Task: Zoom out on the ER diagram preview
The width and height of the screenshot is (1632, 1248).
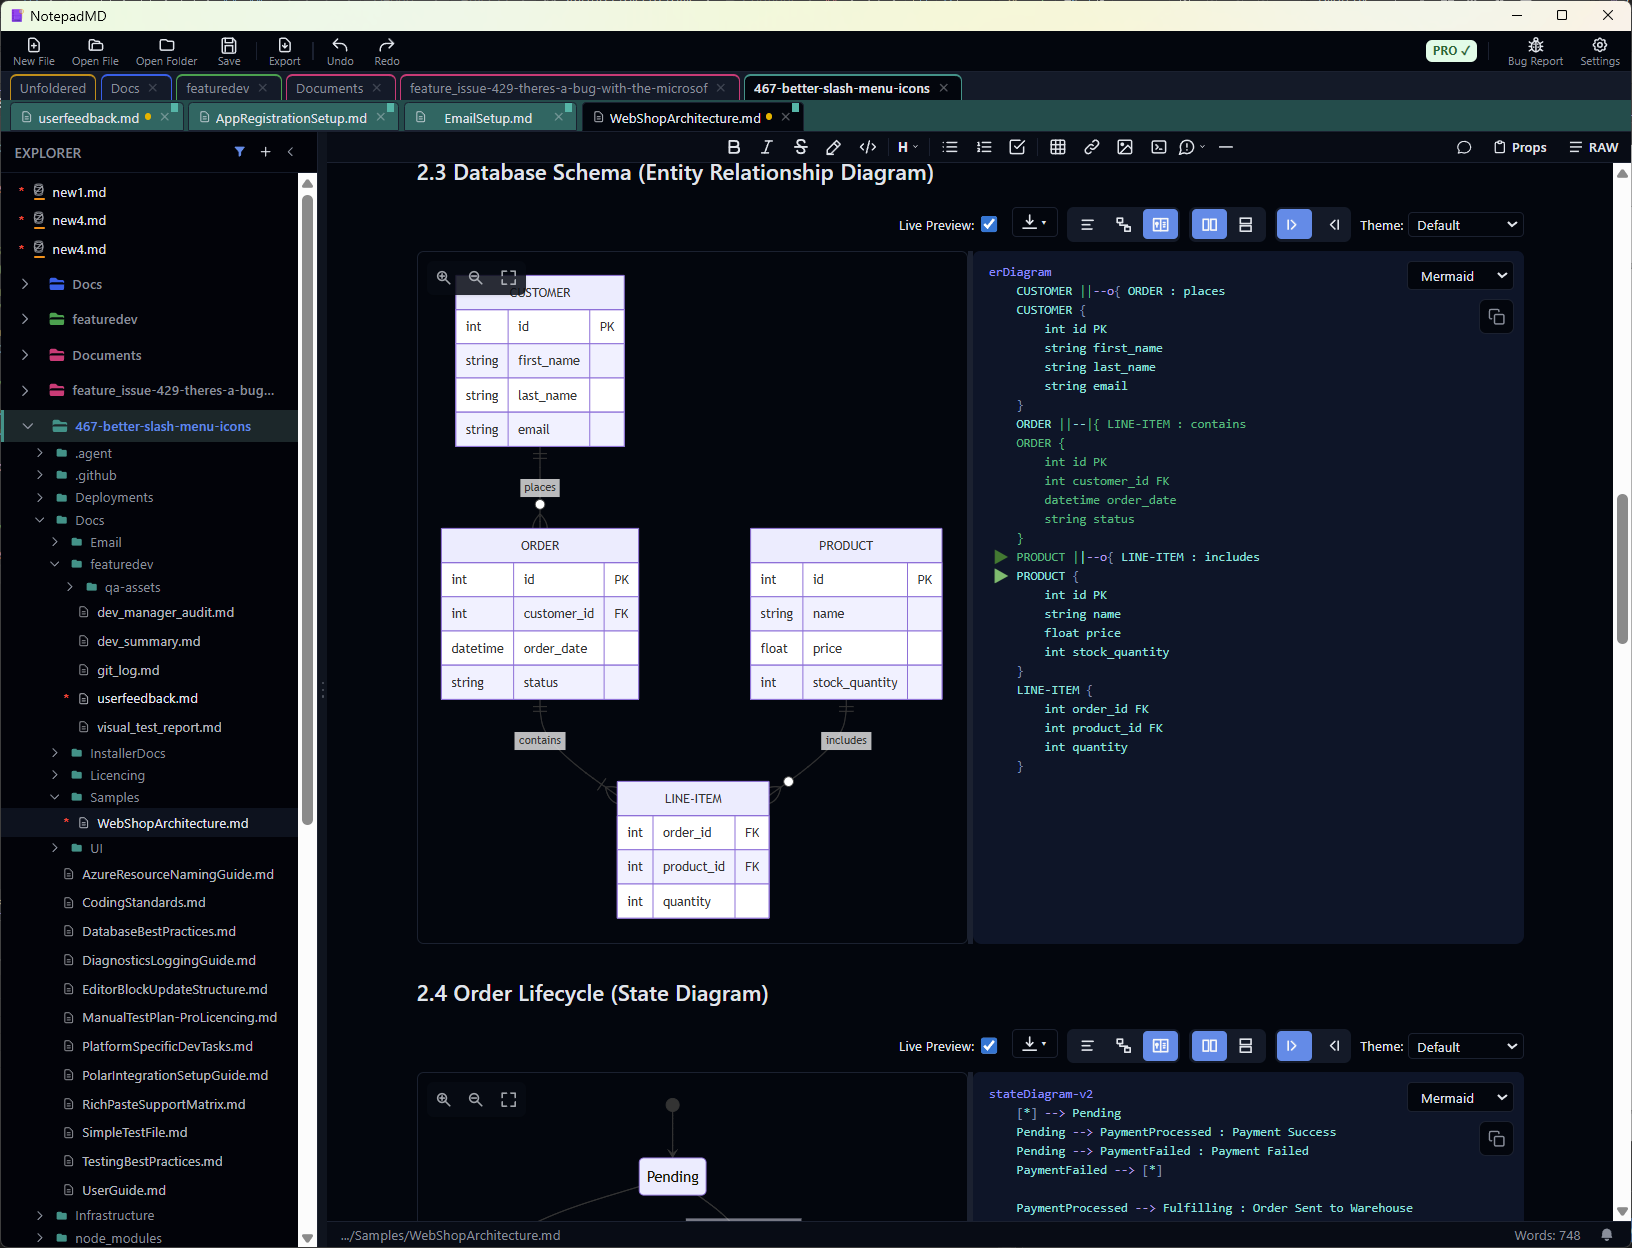Action: pyautogui.click(x=476, y=277)
